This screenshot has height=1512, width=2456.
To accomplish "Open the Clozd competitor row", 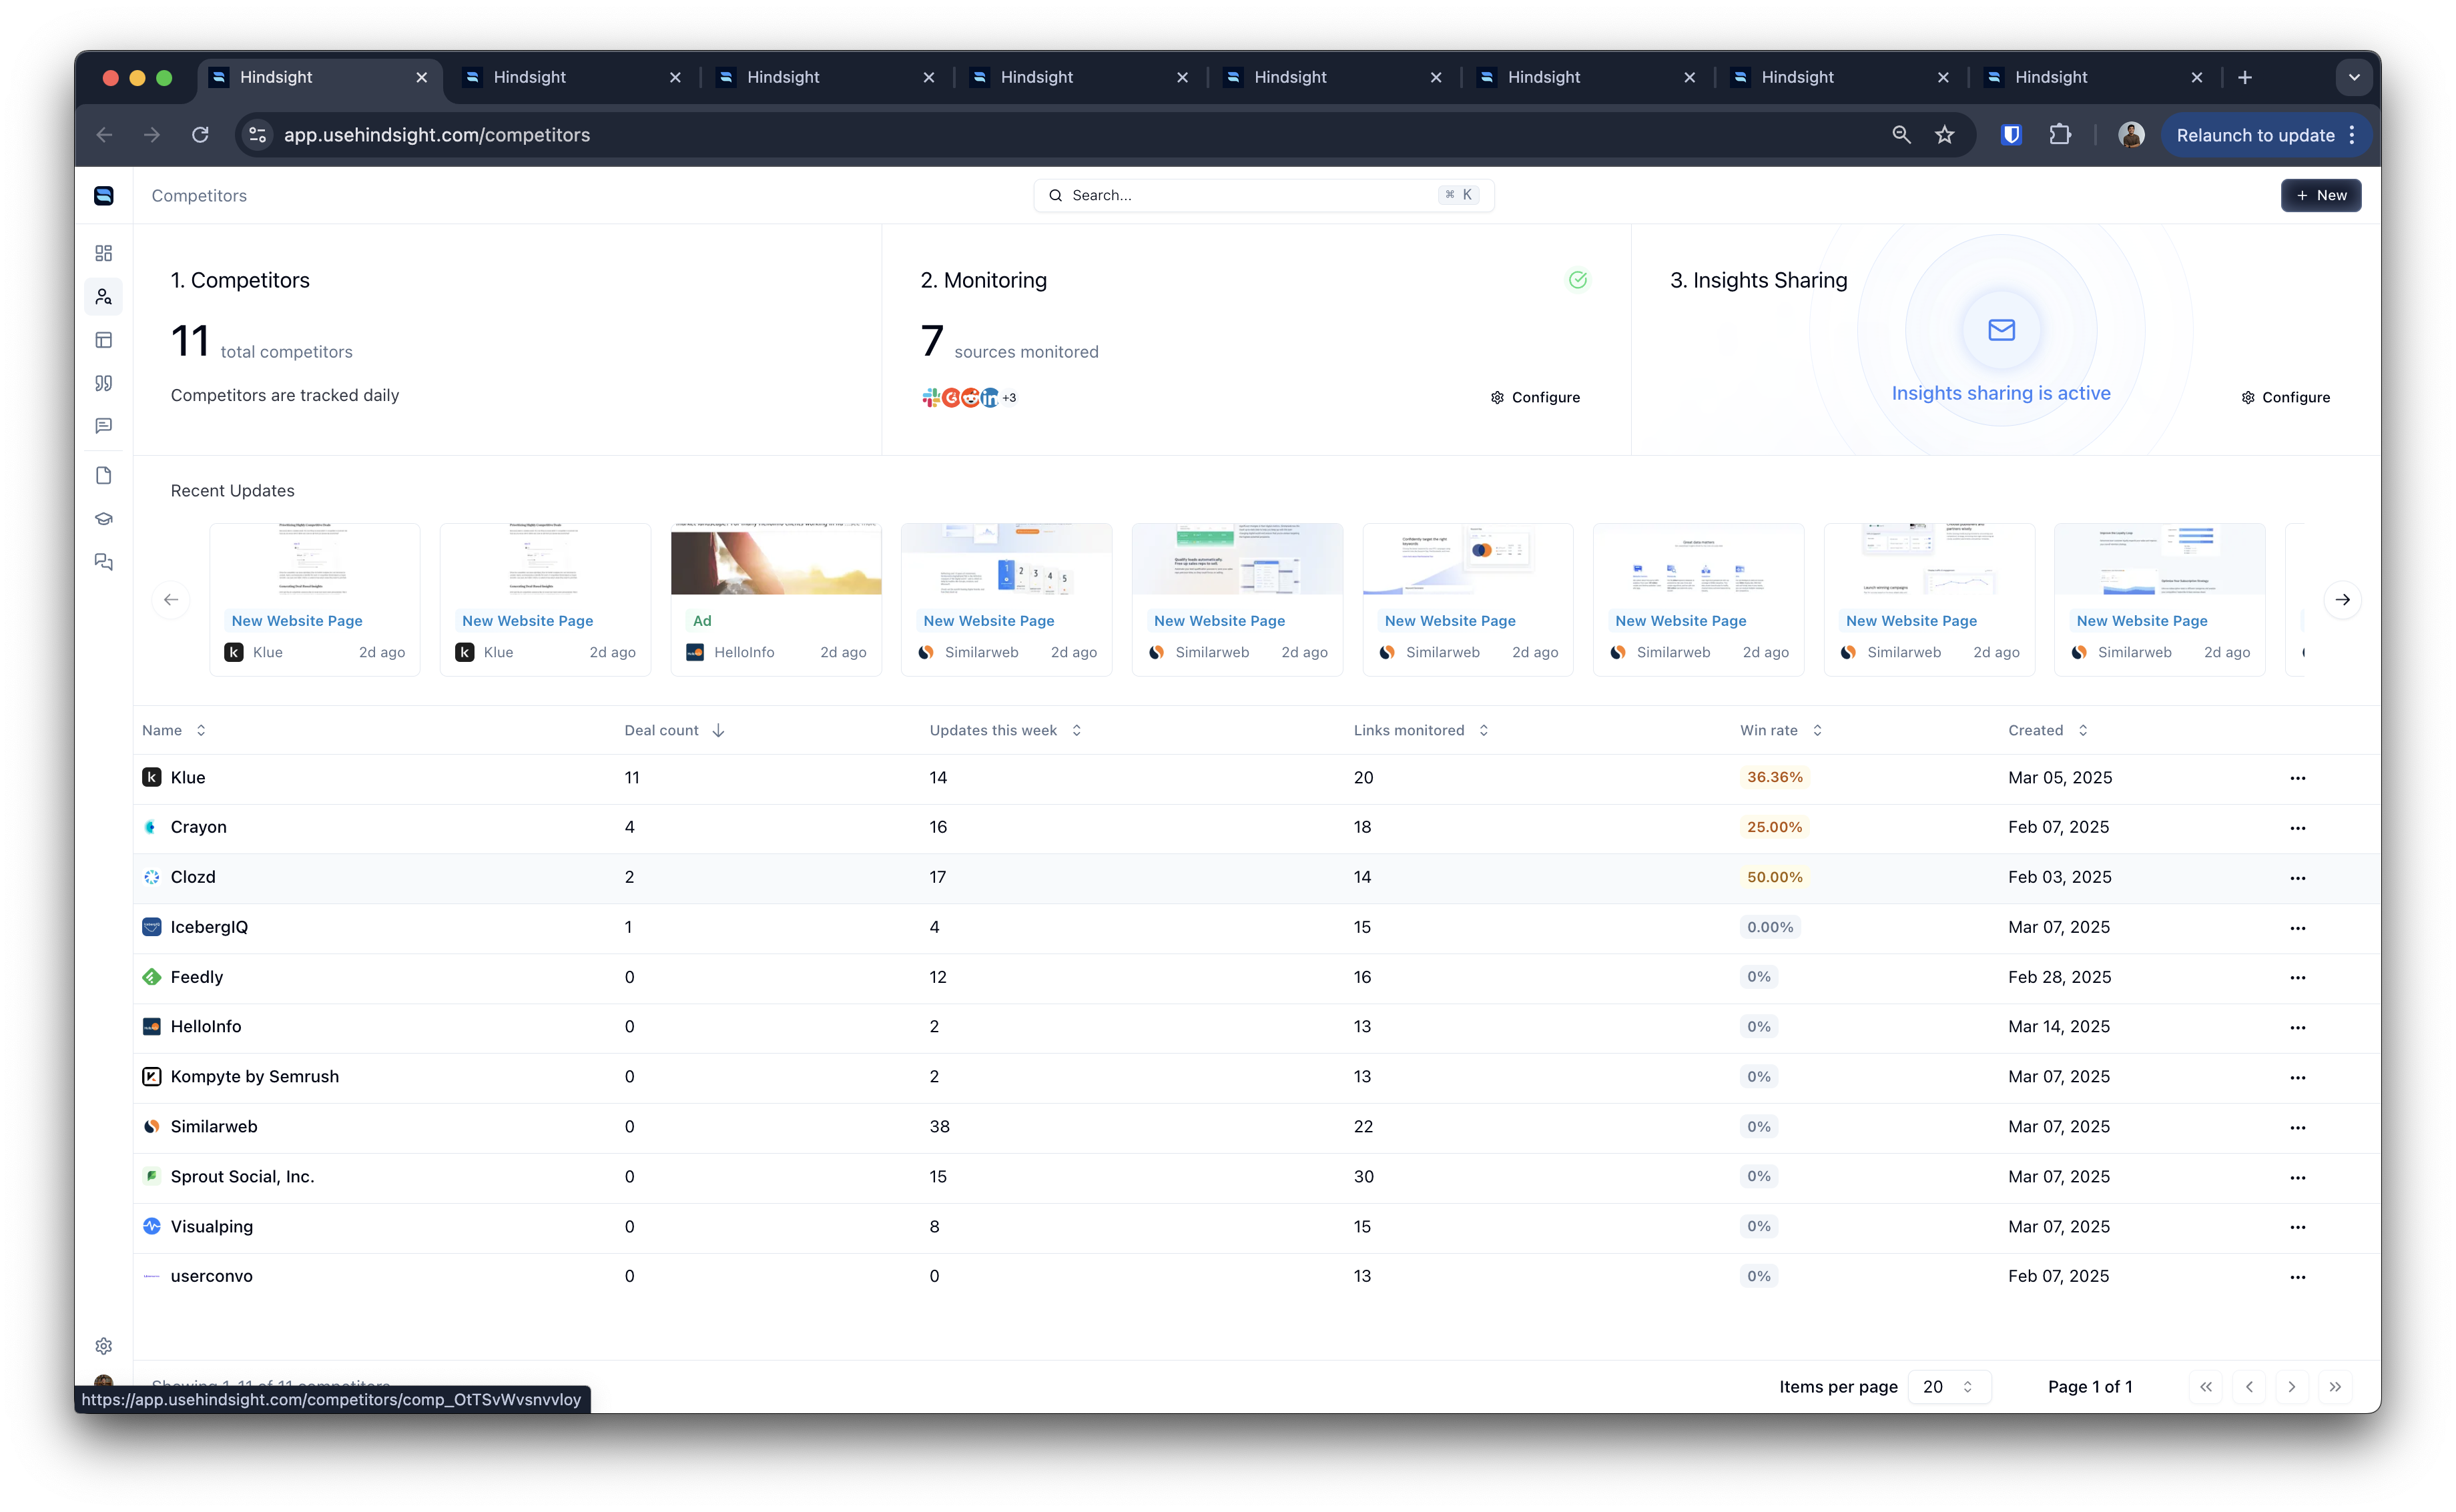I will coord(1256,878).
